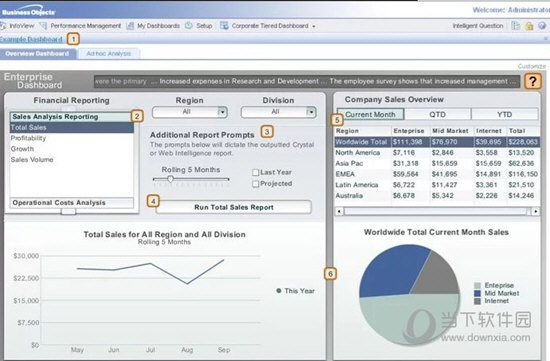550x361 pixels.
Task: Click the Internet column header
Action: (490, 131)
